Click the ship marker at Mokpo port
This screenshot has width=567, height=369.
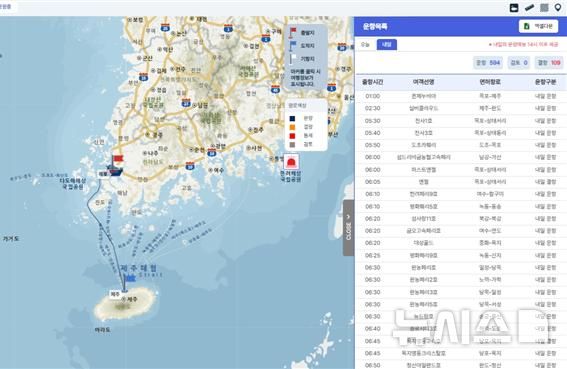coord(115,171)
